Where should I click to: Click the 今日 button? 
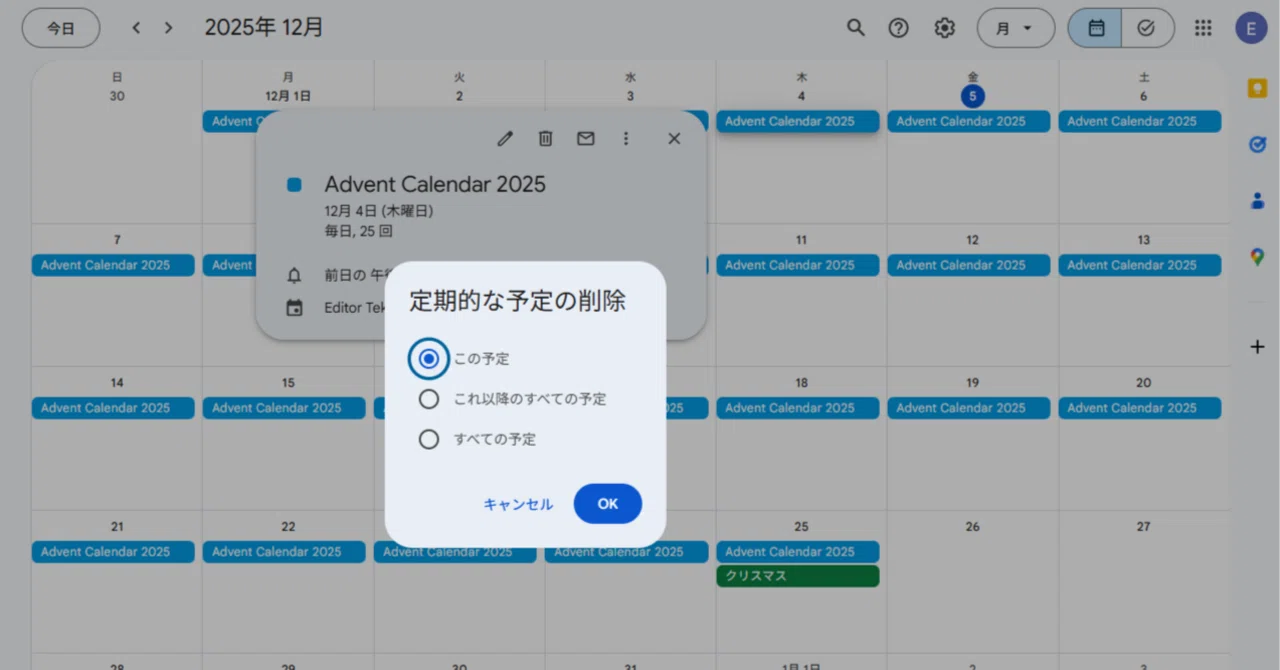tap(61, 28)
